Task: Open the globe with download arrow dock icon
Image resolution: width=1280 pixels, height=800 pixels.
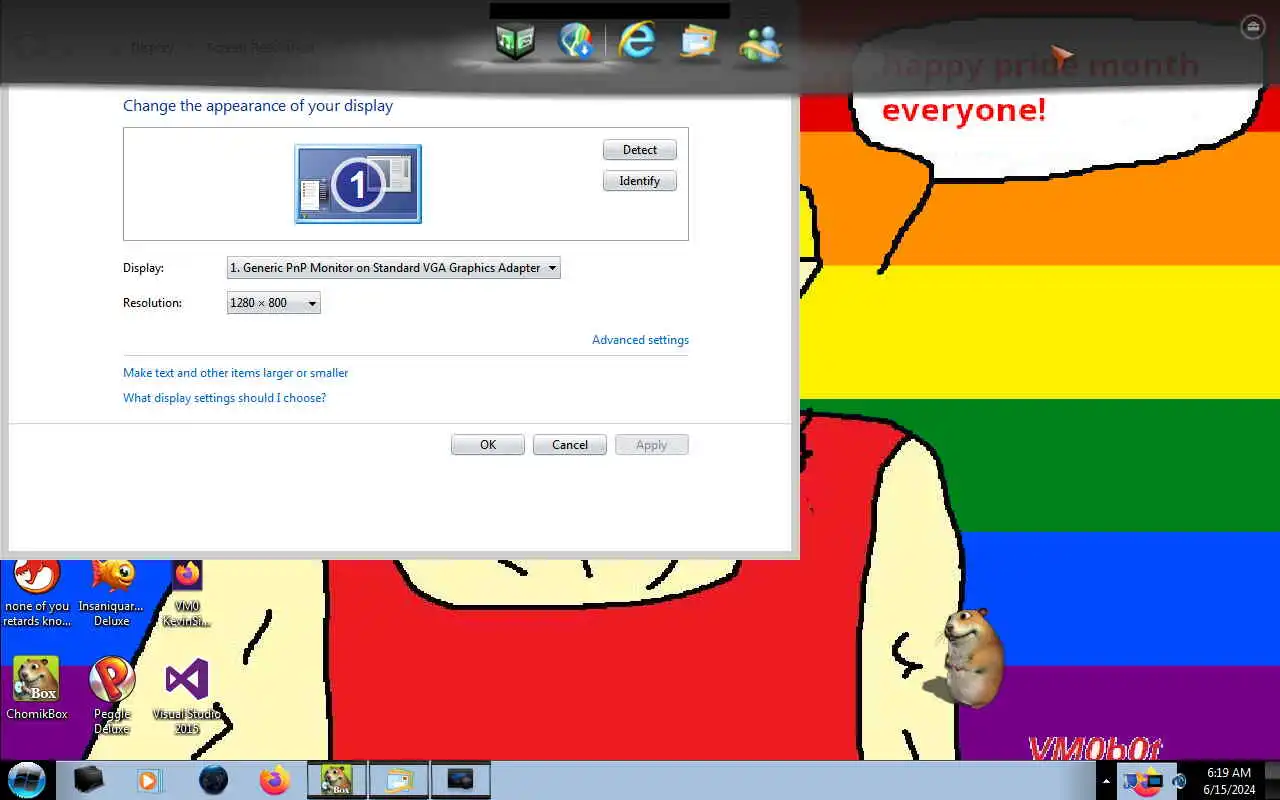Action: point(576,42)
